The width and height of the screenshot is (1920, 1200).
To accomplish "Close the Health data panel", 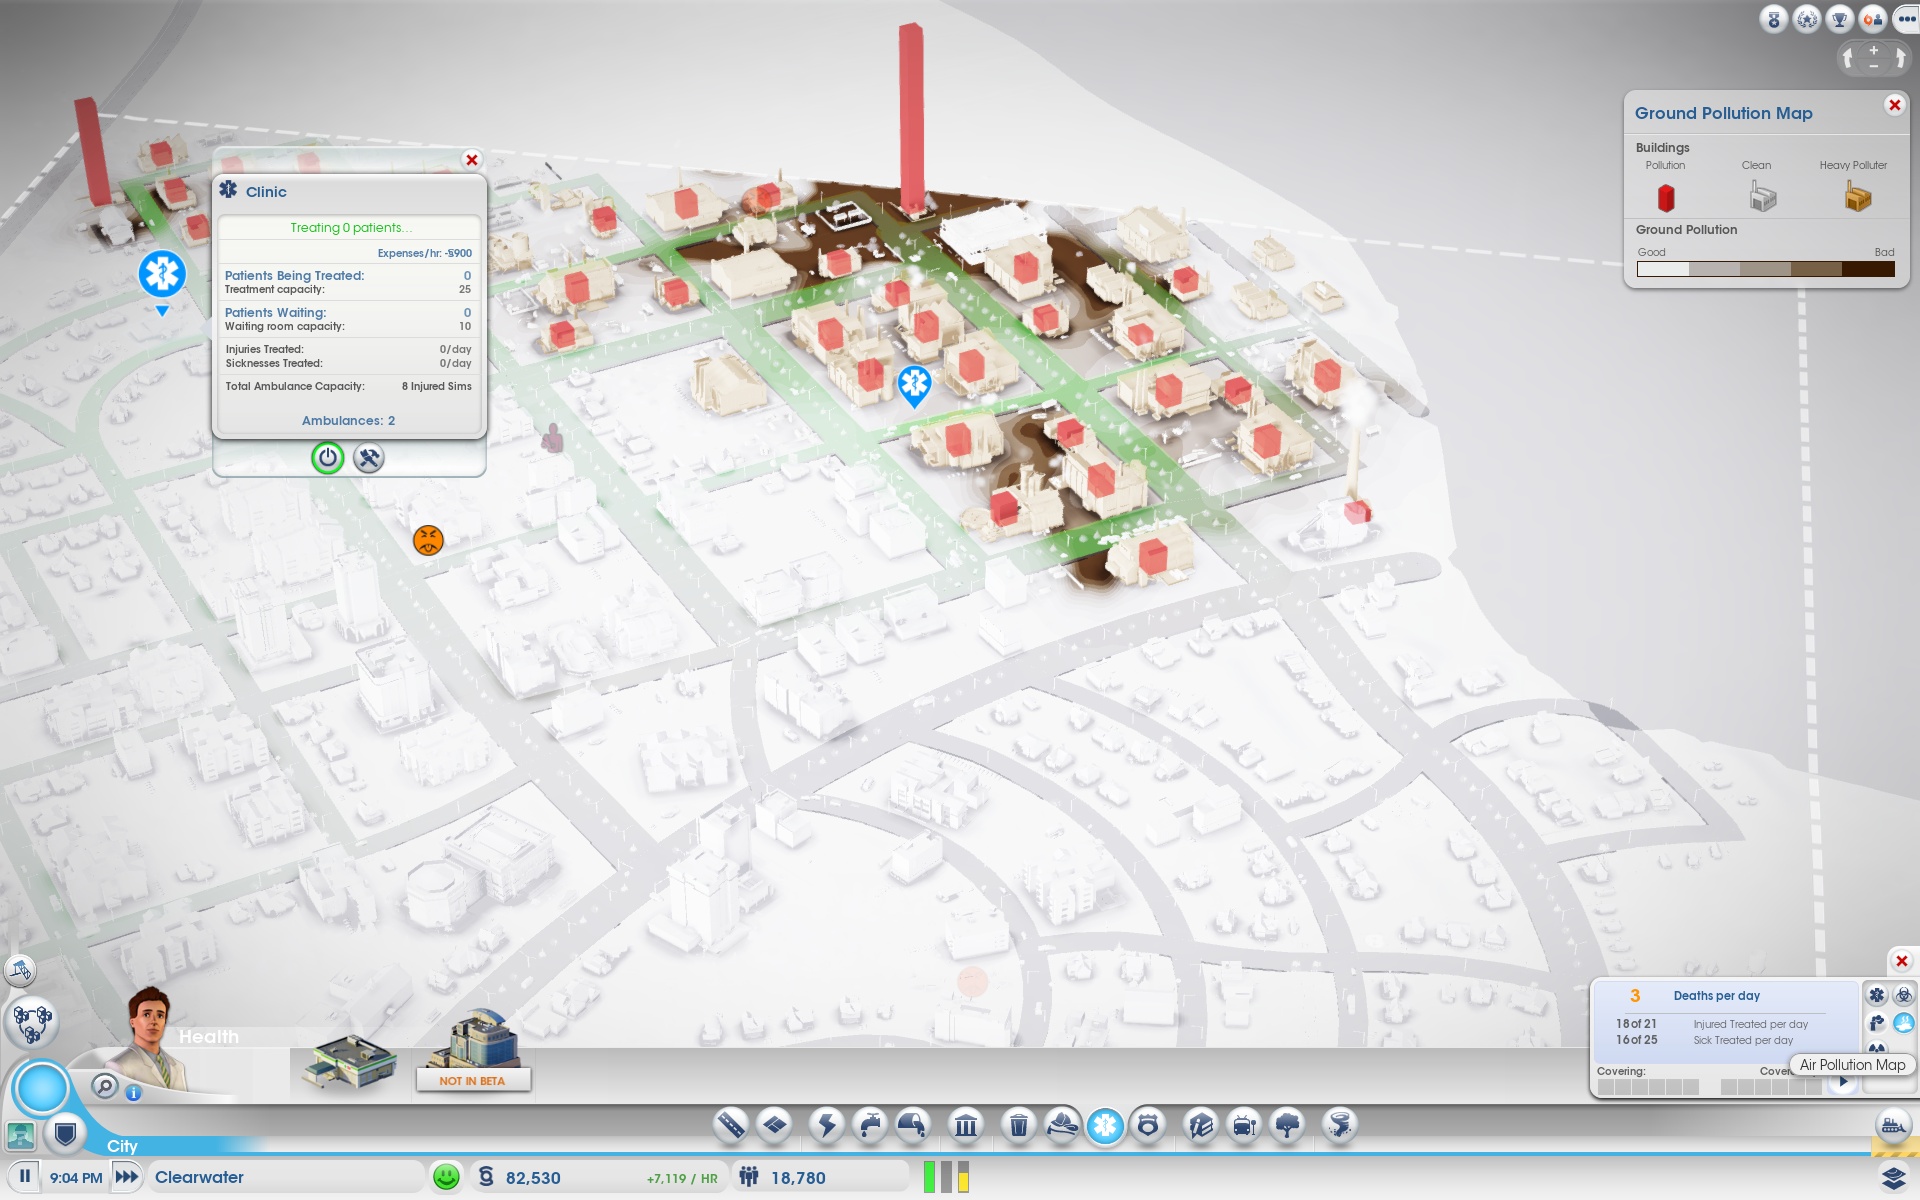I will [1902, 961].
